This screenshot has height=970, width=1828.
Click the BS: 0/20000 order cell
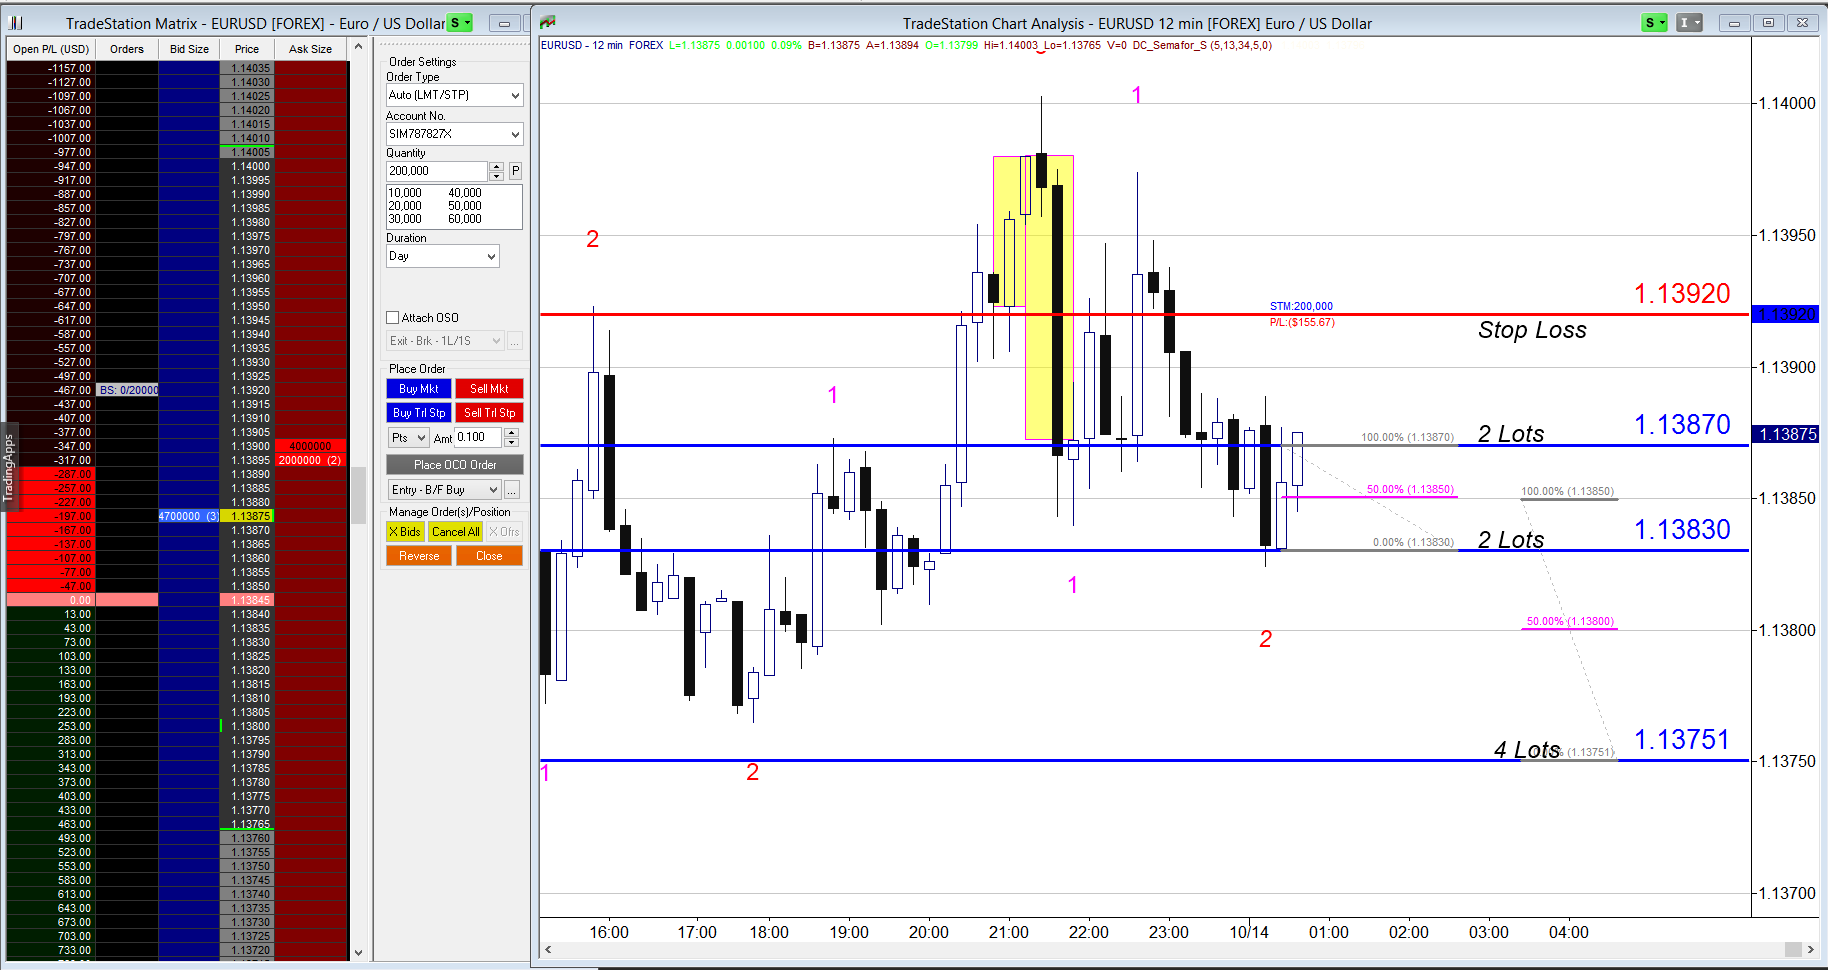pos(128,390)
